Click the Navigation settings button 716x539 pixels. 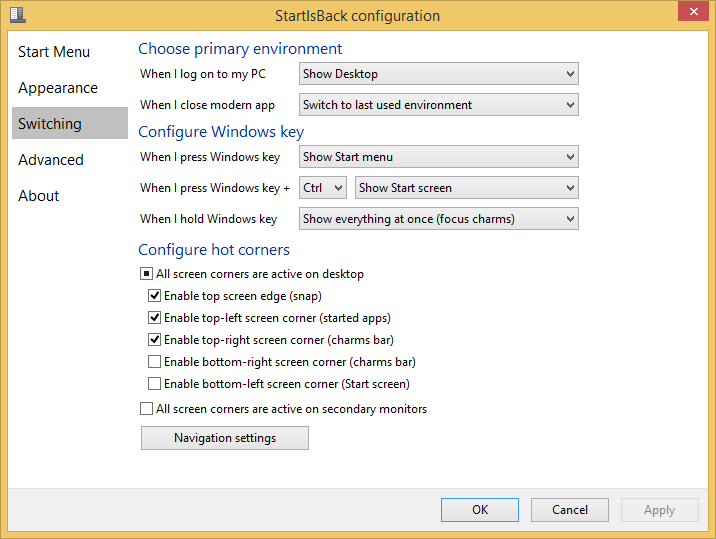[x=225, y=438]
